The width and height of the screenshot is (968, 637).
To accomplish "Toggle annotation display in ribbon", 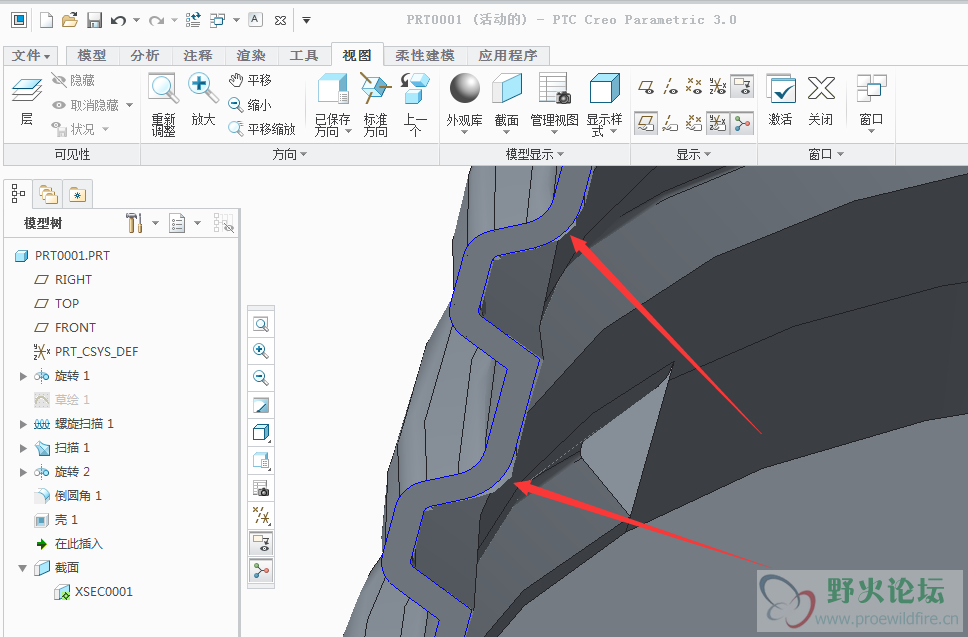I will pos(742,87).
